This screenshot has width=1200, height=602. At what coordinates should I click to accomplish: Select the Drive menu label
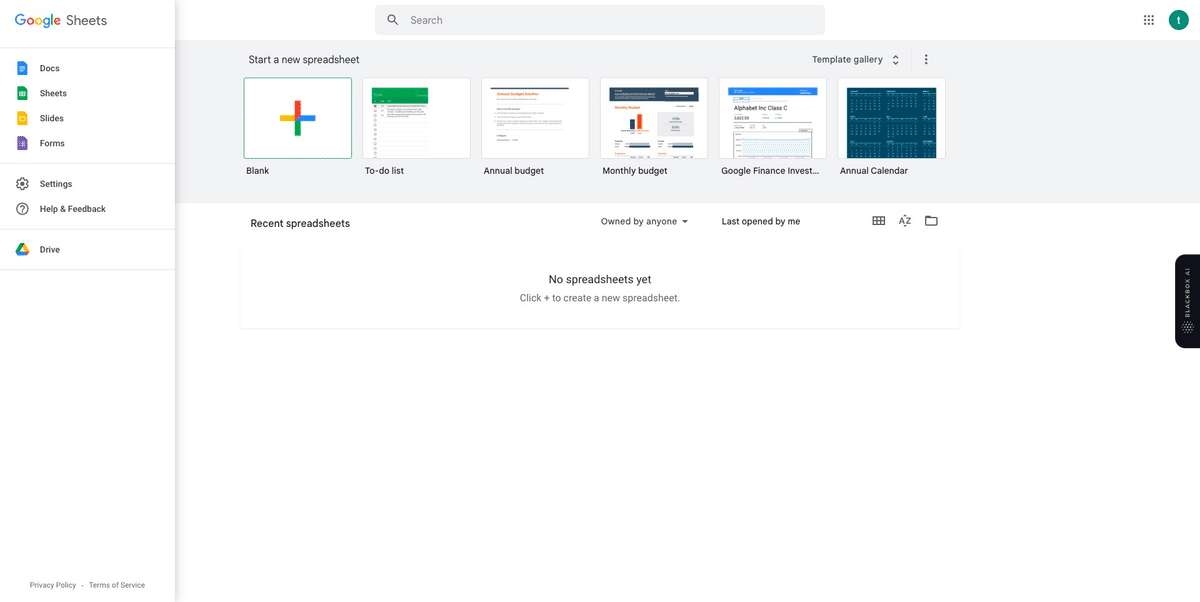[50, 250]
